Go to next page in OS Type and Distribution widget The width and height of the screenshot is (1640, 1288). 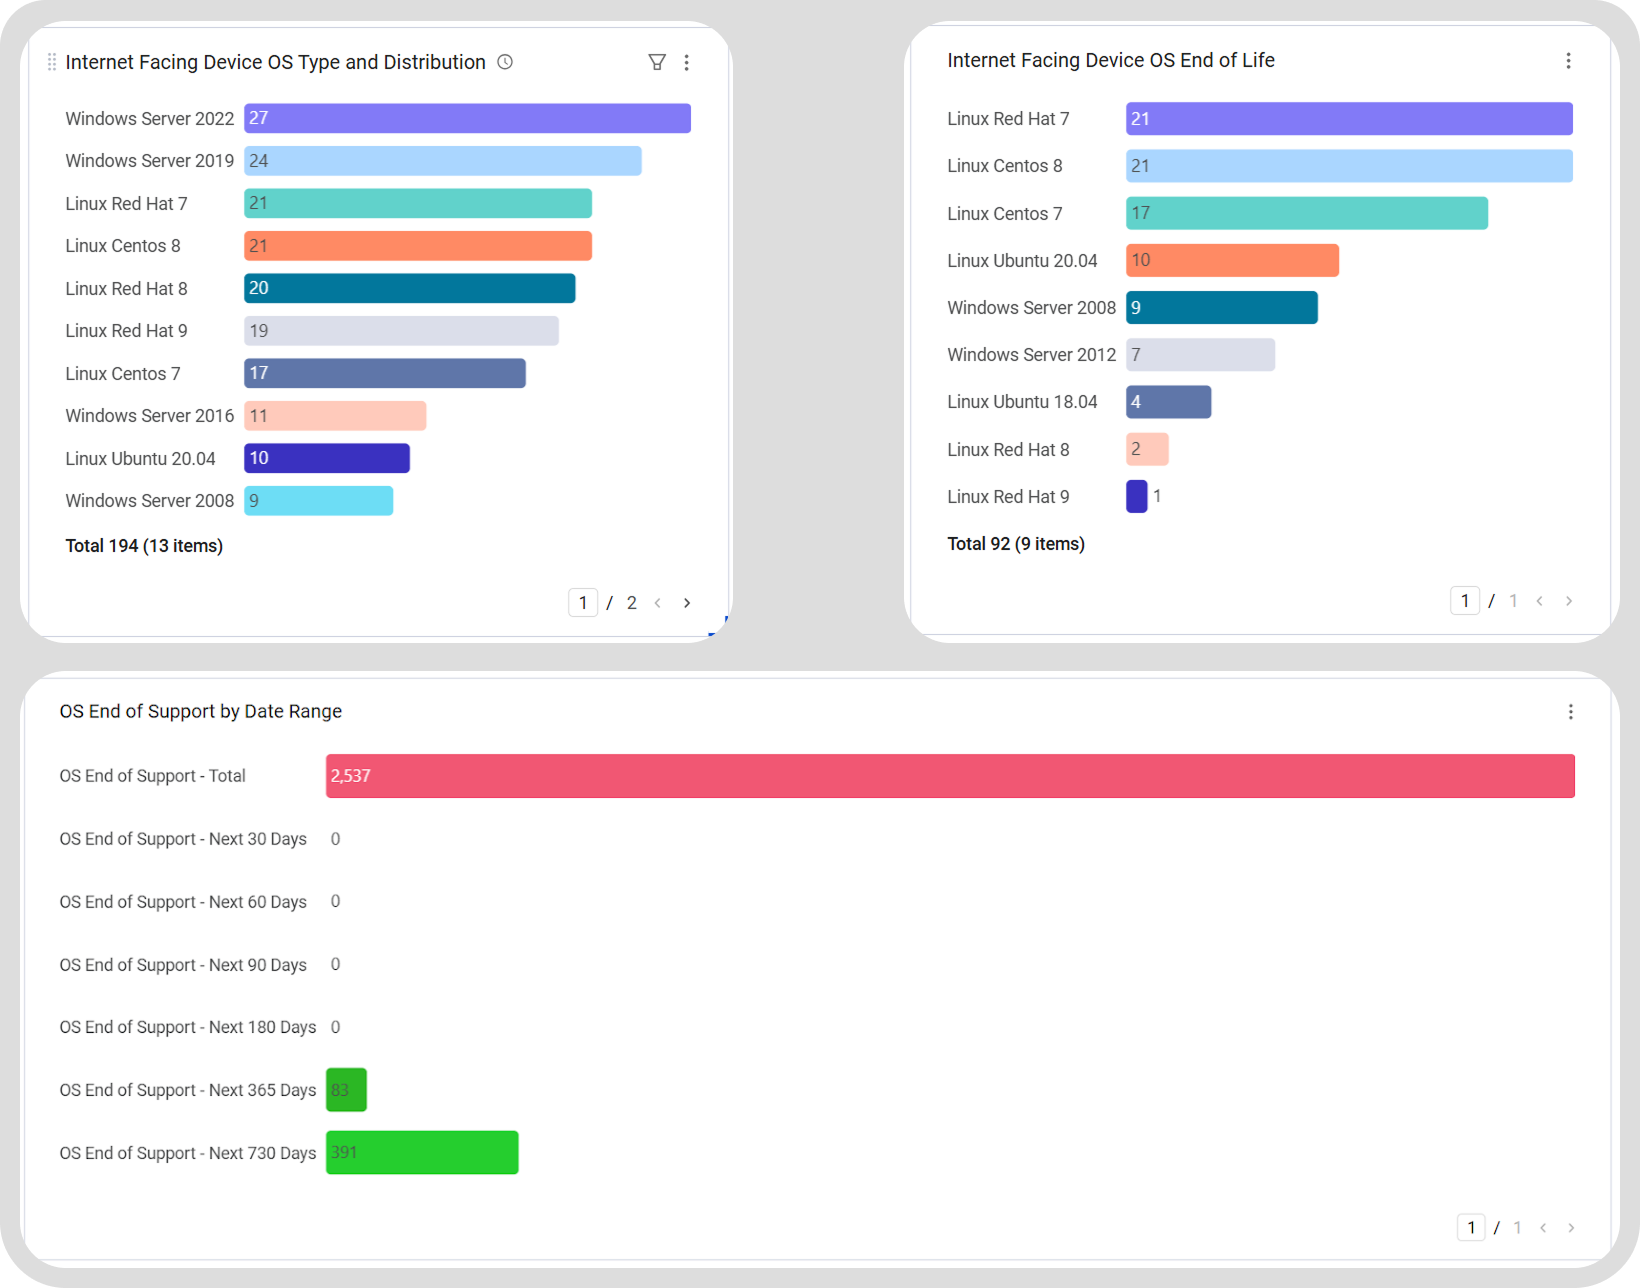click(x=687, y=603)
